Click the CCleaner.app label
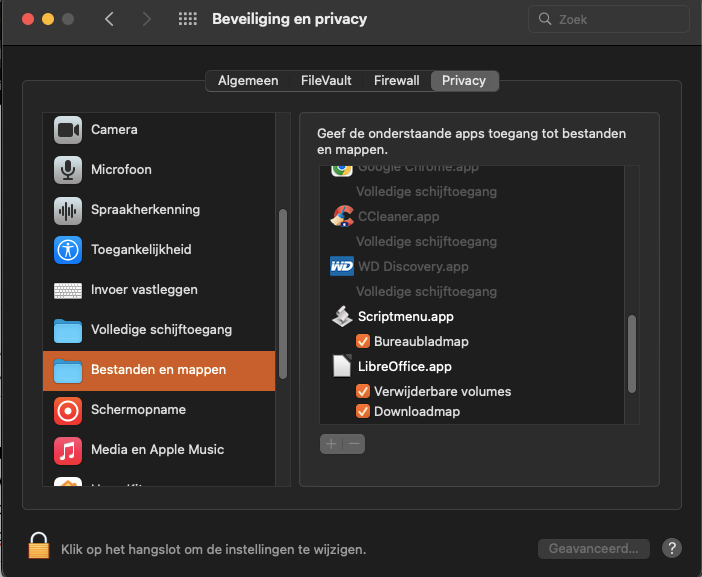Image resolution: width=702 pixels, height=577 pixels. (x=398, y=217)
